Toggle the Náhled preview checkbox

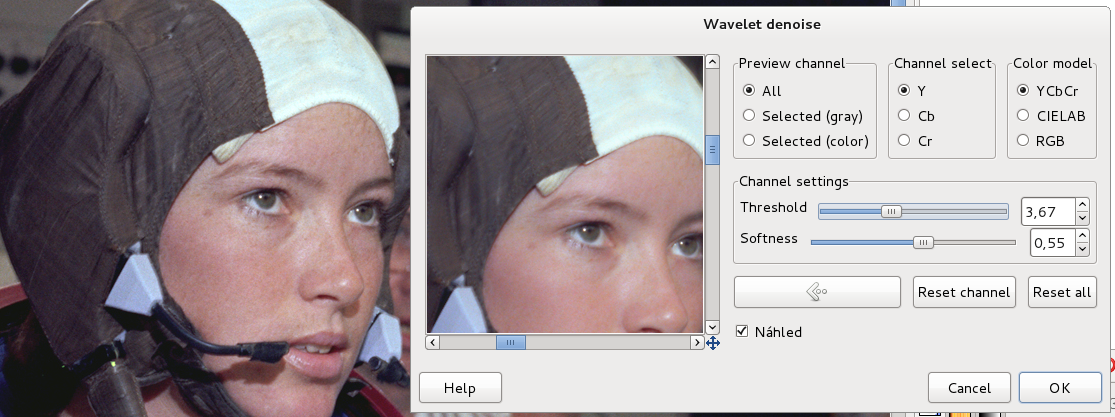742,332
